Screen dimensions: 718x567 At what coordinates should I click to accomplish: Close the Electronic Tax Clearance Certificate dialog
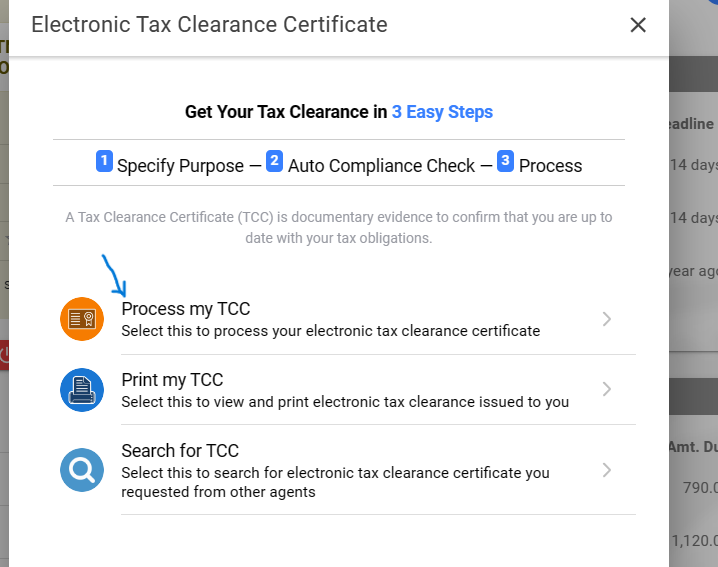(x=638, y=25)
